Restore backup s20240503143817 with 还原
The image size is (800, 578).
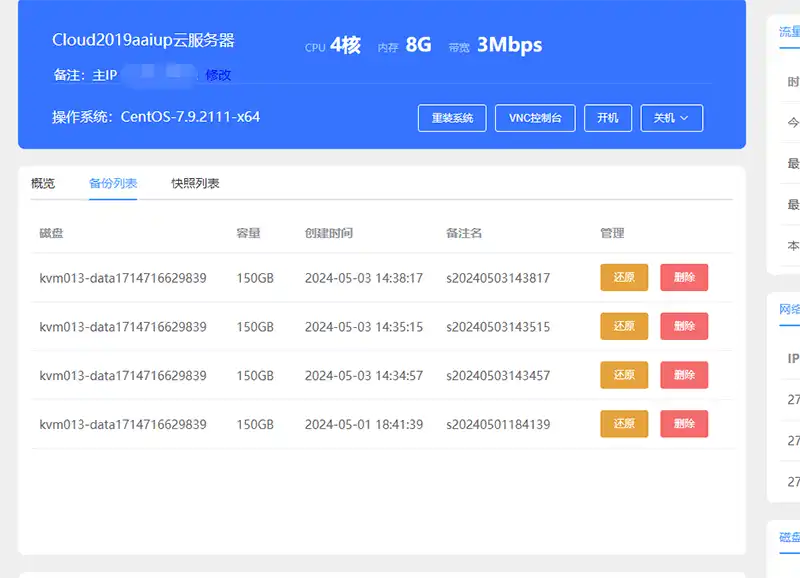(624, 278)
